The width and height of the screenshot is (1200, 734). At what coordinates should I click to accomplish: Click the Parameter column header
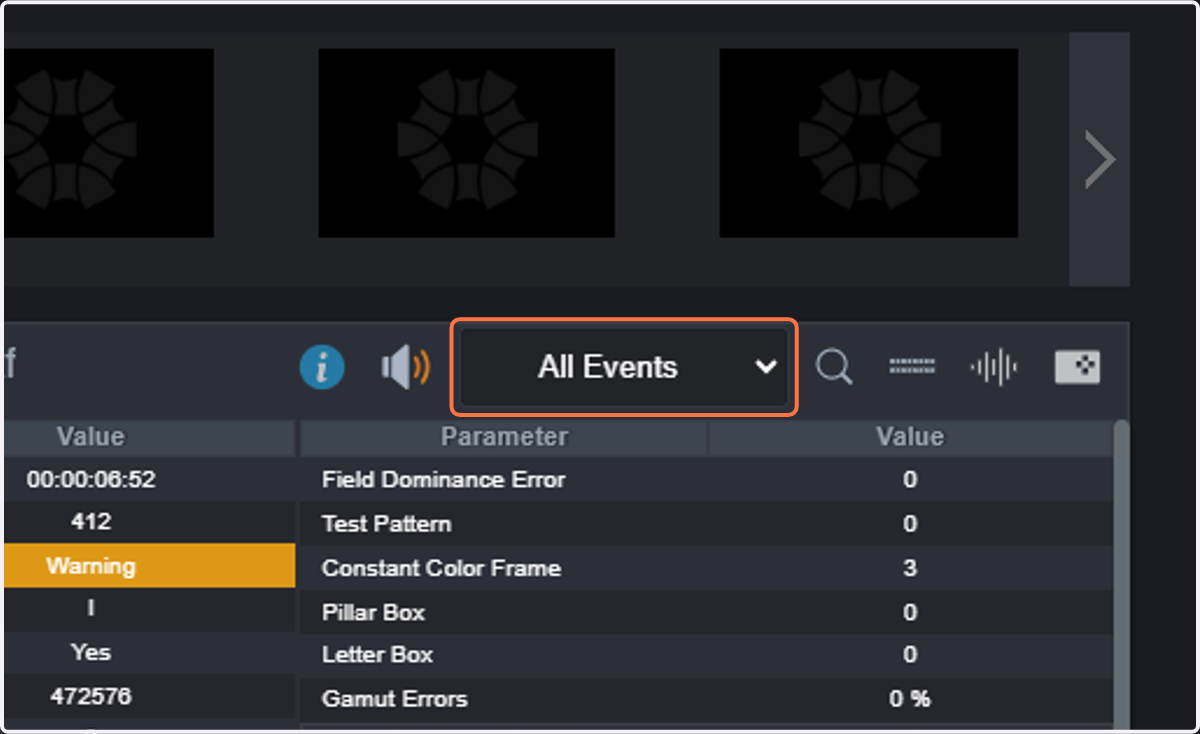504,437
